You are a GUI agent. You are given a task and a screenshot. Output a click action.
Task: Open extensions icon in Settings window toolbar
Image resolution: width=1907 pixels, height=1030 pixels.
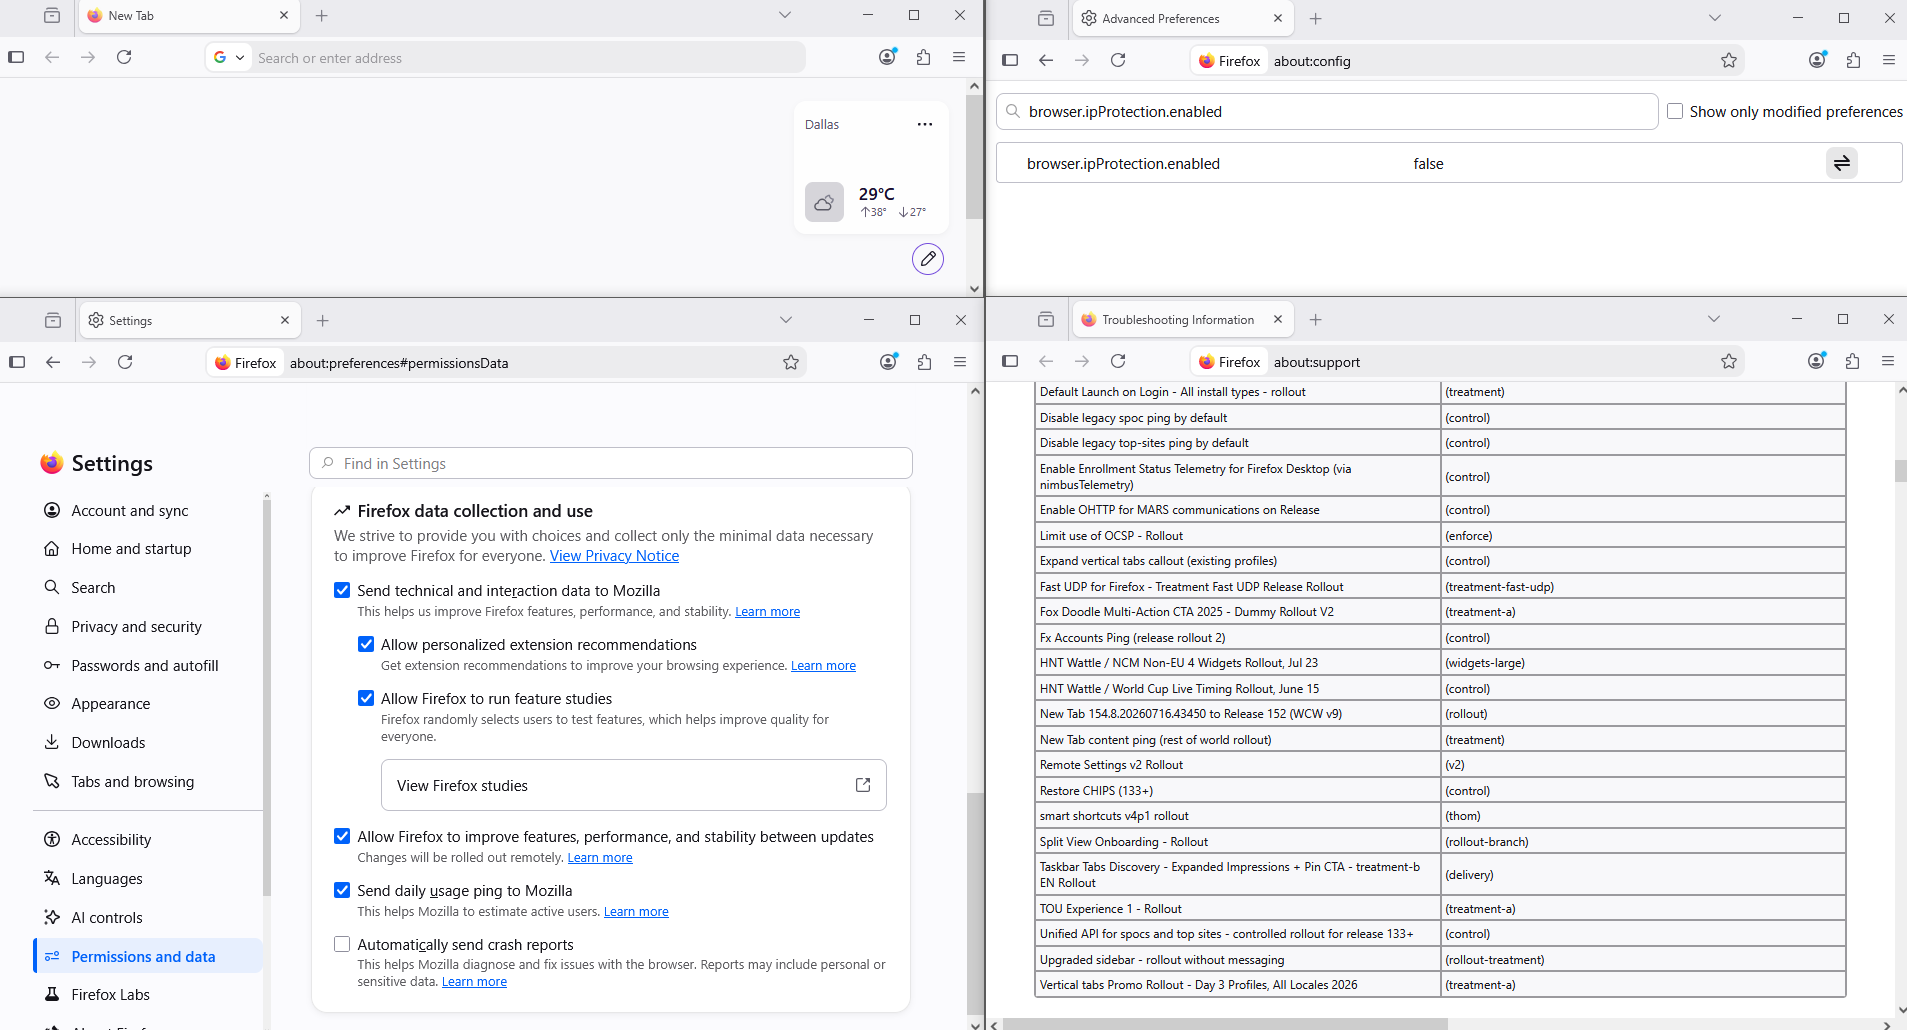tap(924, 362)
